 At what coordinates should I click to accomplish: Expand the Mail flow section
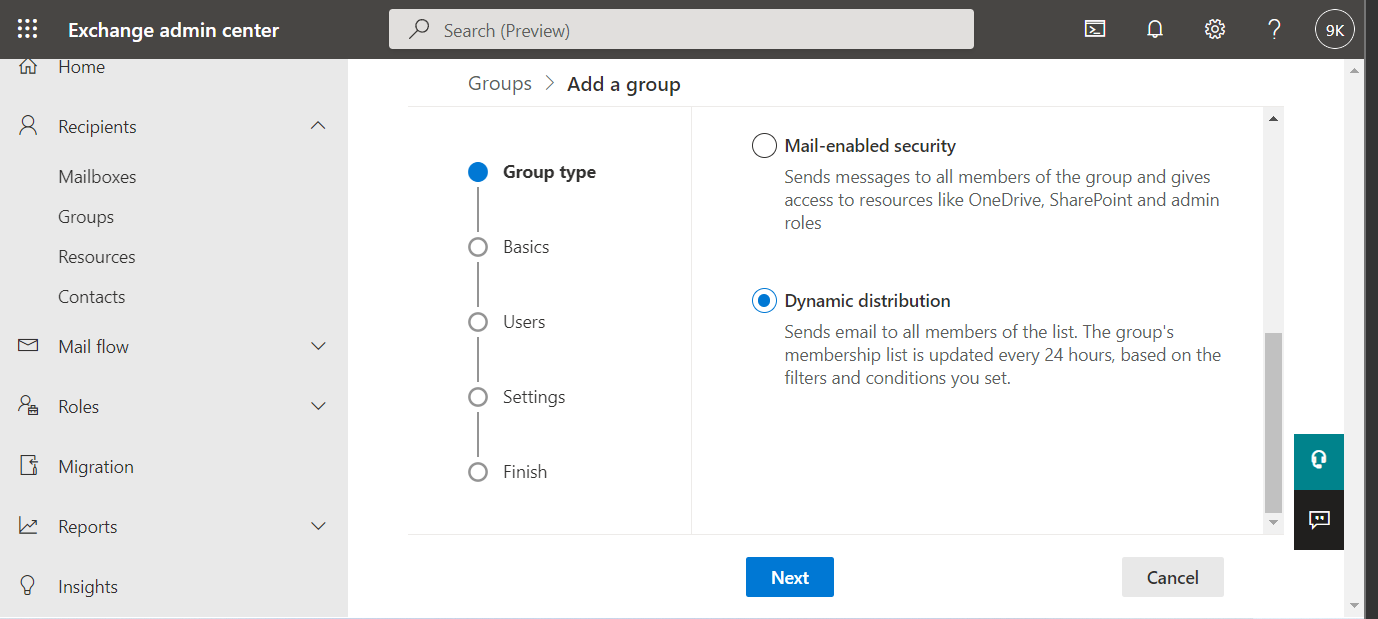(x=318, y=346)
